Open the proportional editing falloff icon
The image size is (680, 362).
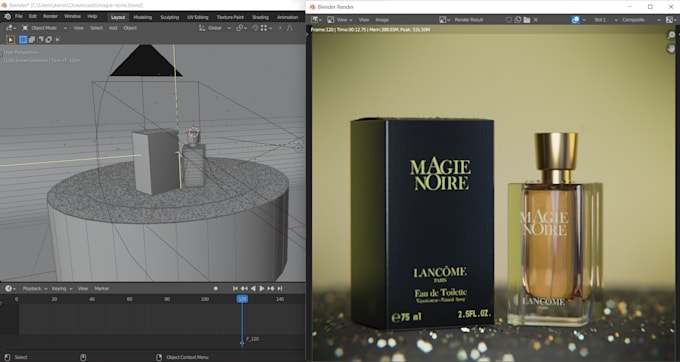[290, 28]
